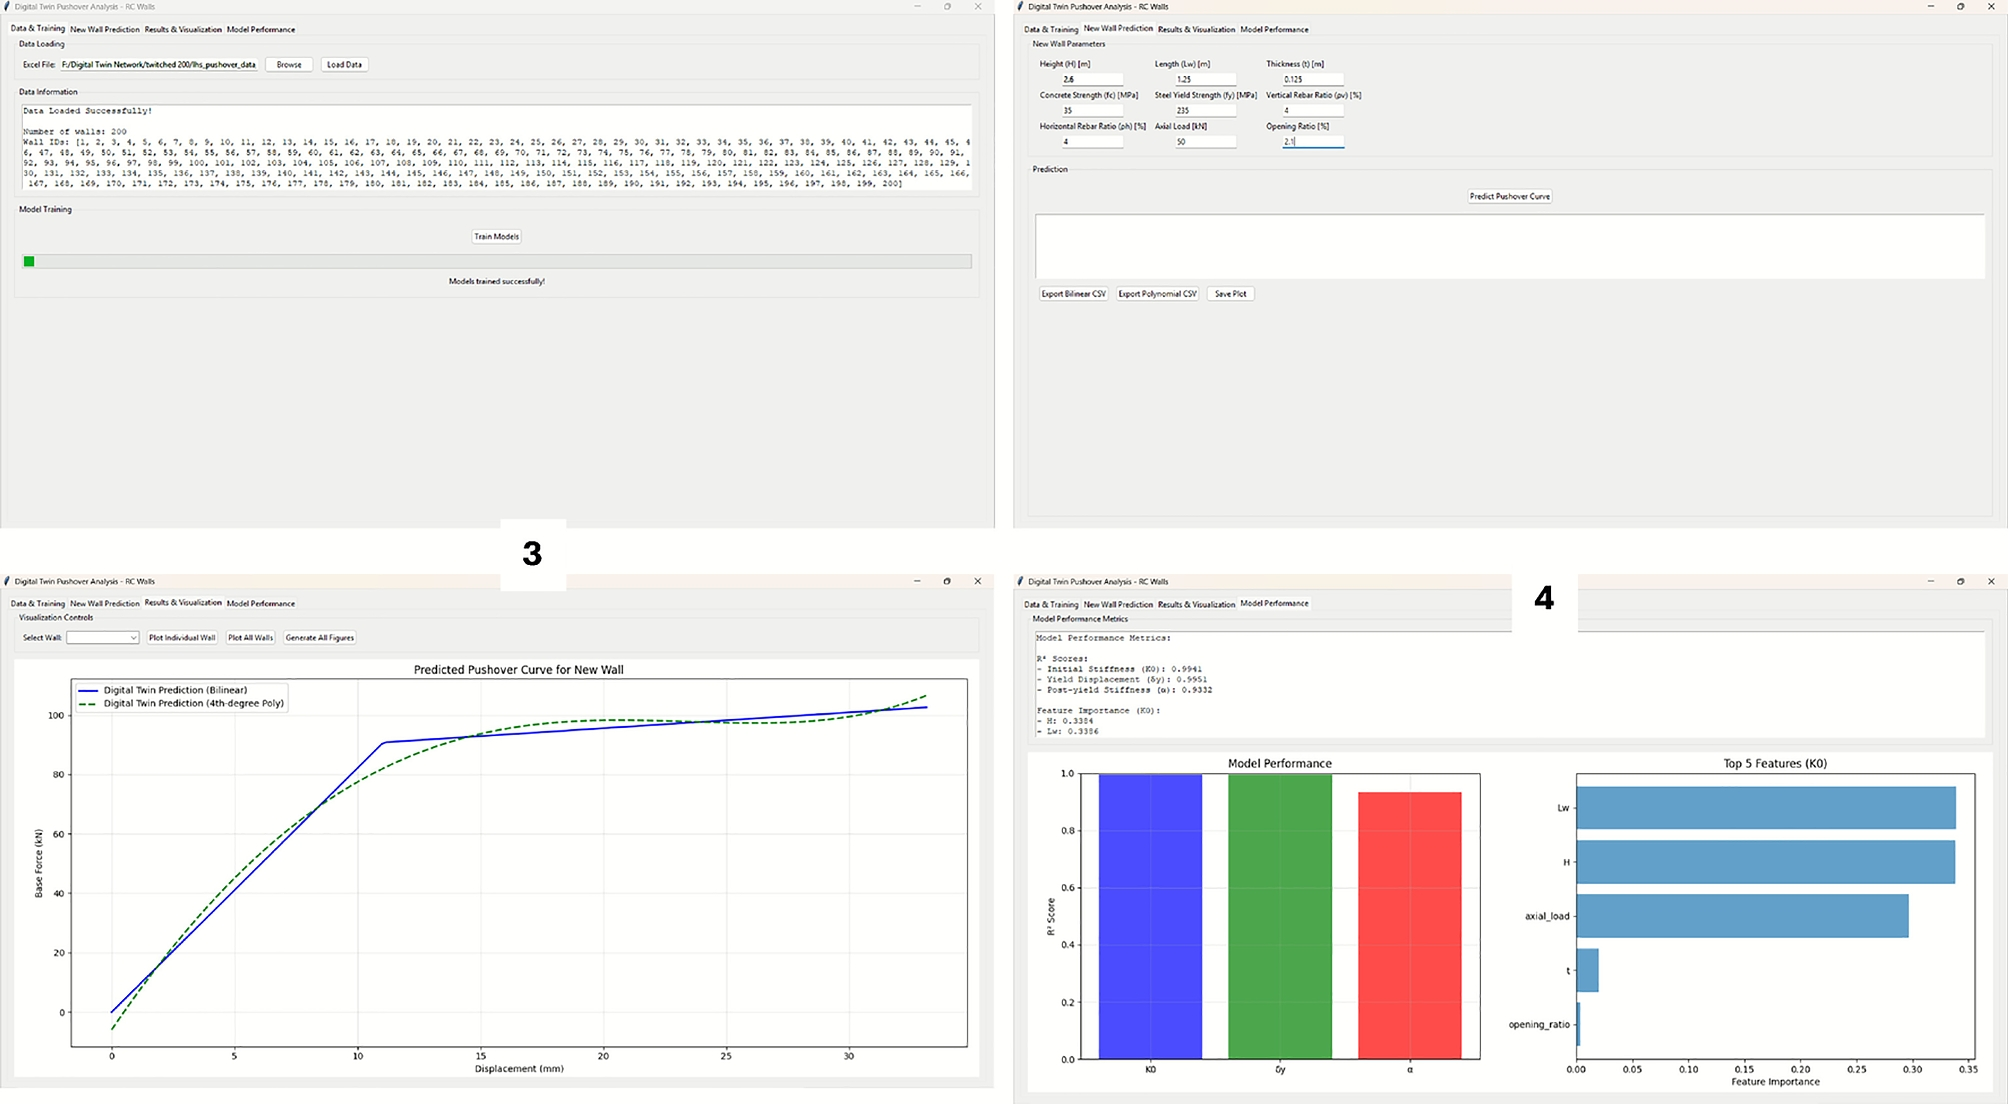The width and height of the screenshot is (2008, 1104).
Task: Click the Opening Ratio input field
Action: 1312,142
